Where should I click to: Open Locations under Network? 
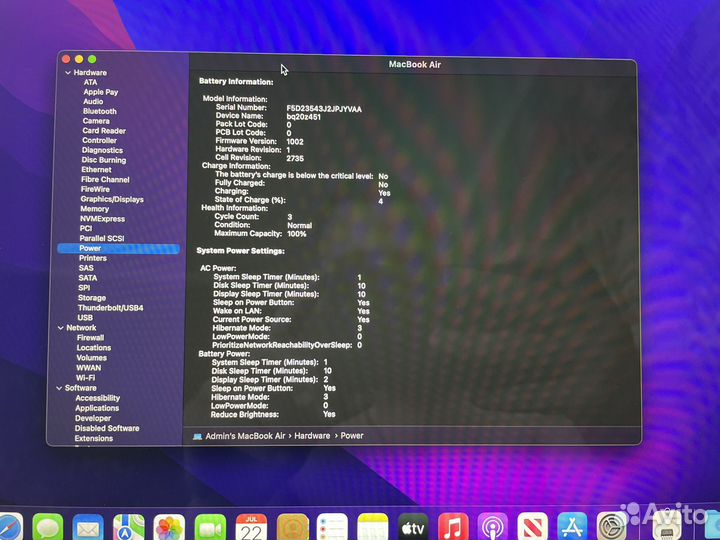pyautogui.click(x=94, y=348)
